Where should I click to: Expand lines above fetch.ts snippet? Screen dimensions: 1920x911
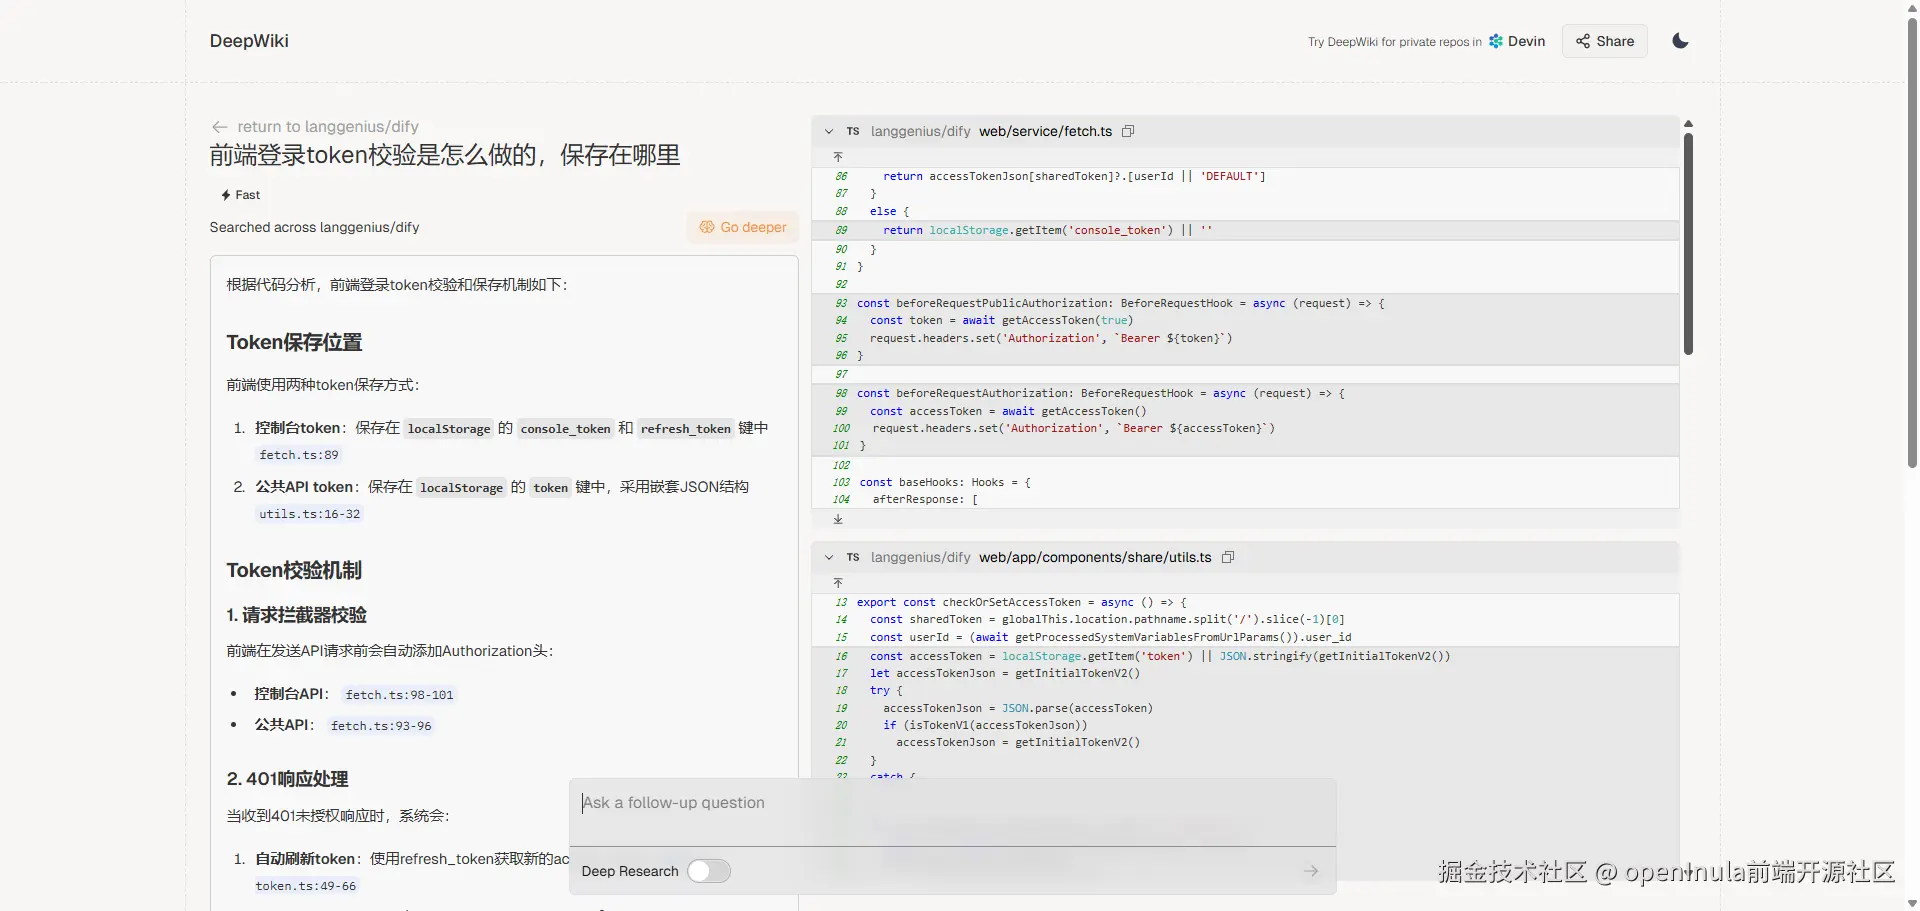click(838, 157)
